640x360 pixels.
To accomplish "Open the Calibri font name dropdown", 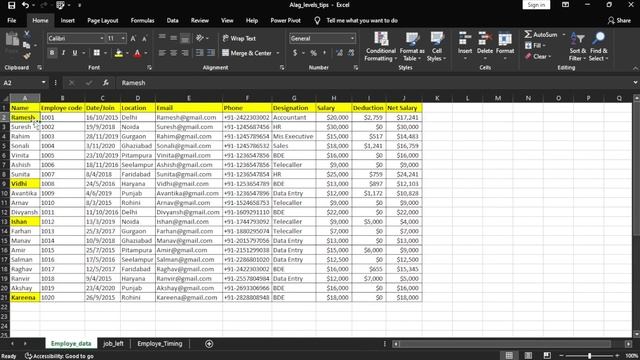I will pos(102,38).
